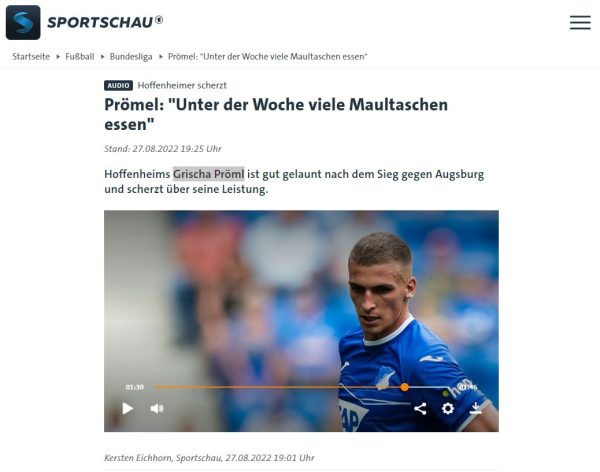Click the orange playback position handle
Viewport: 600px width, 472px height.
(404, 387)
